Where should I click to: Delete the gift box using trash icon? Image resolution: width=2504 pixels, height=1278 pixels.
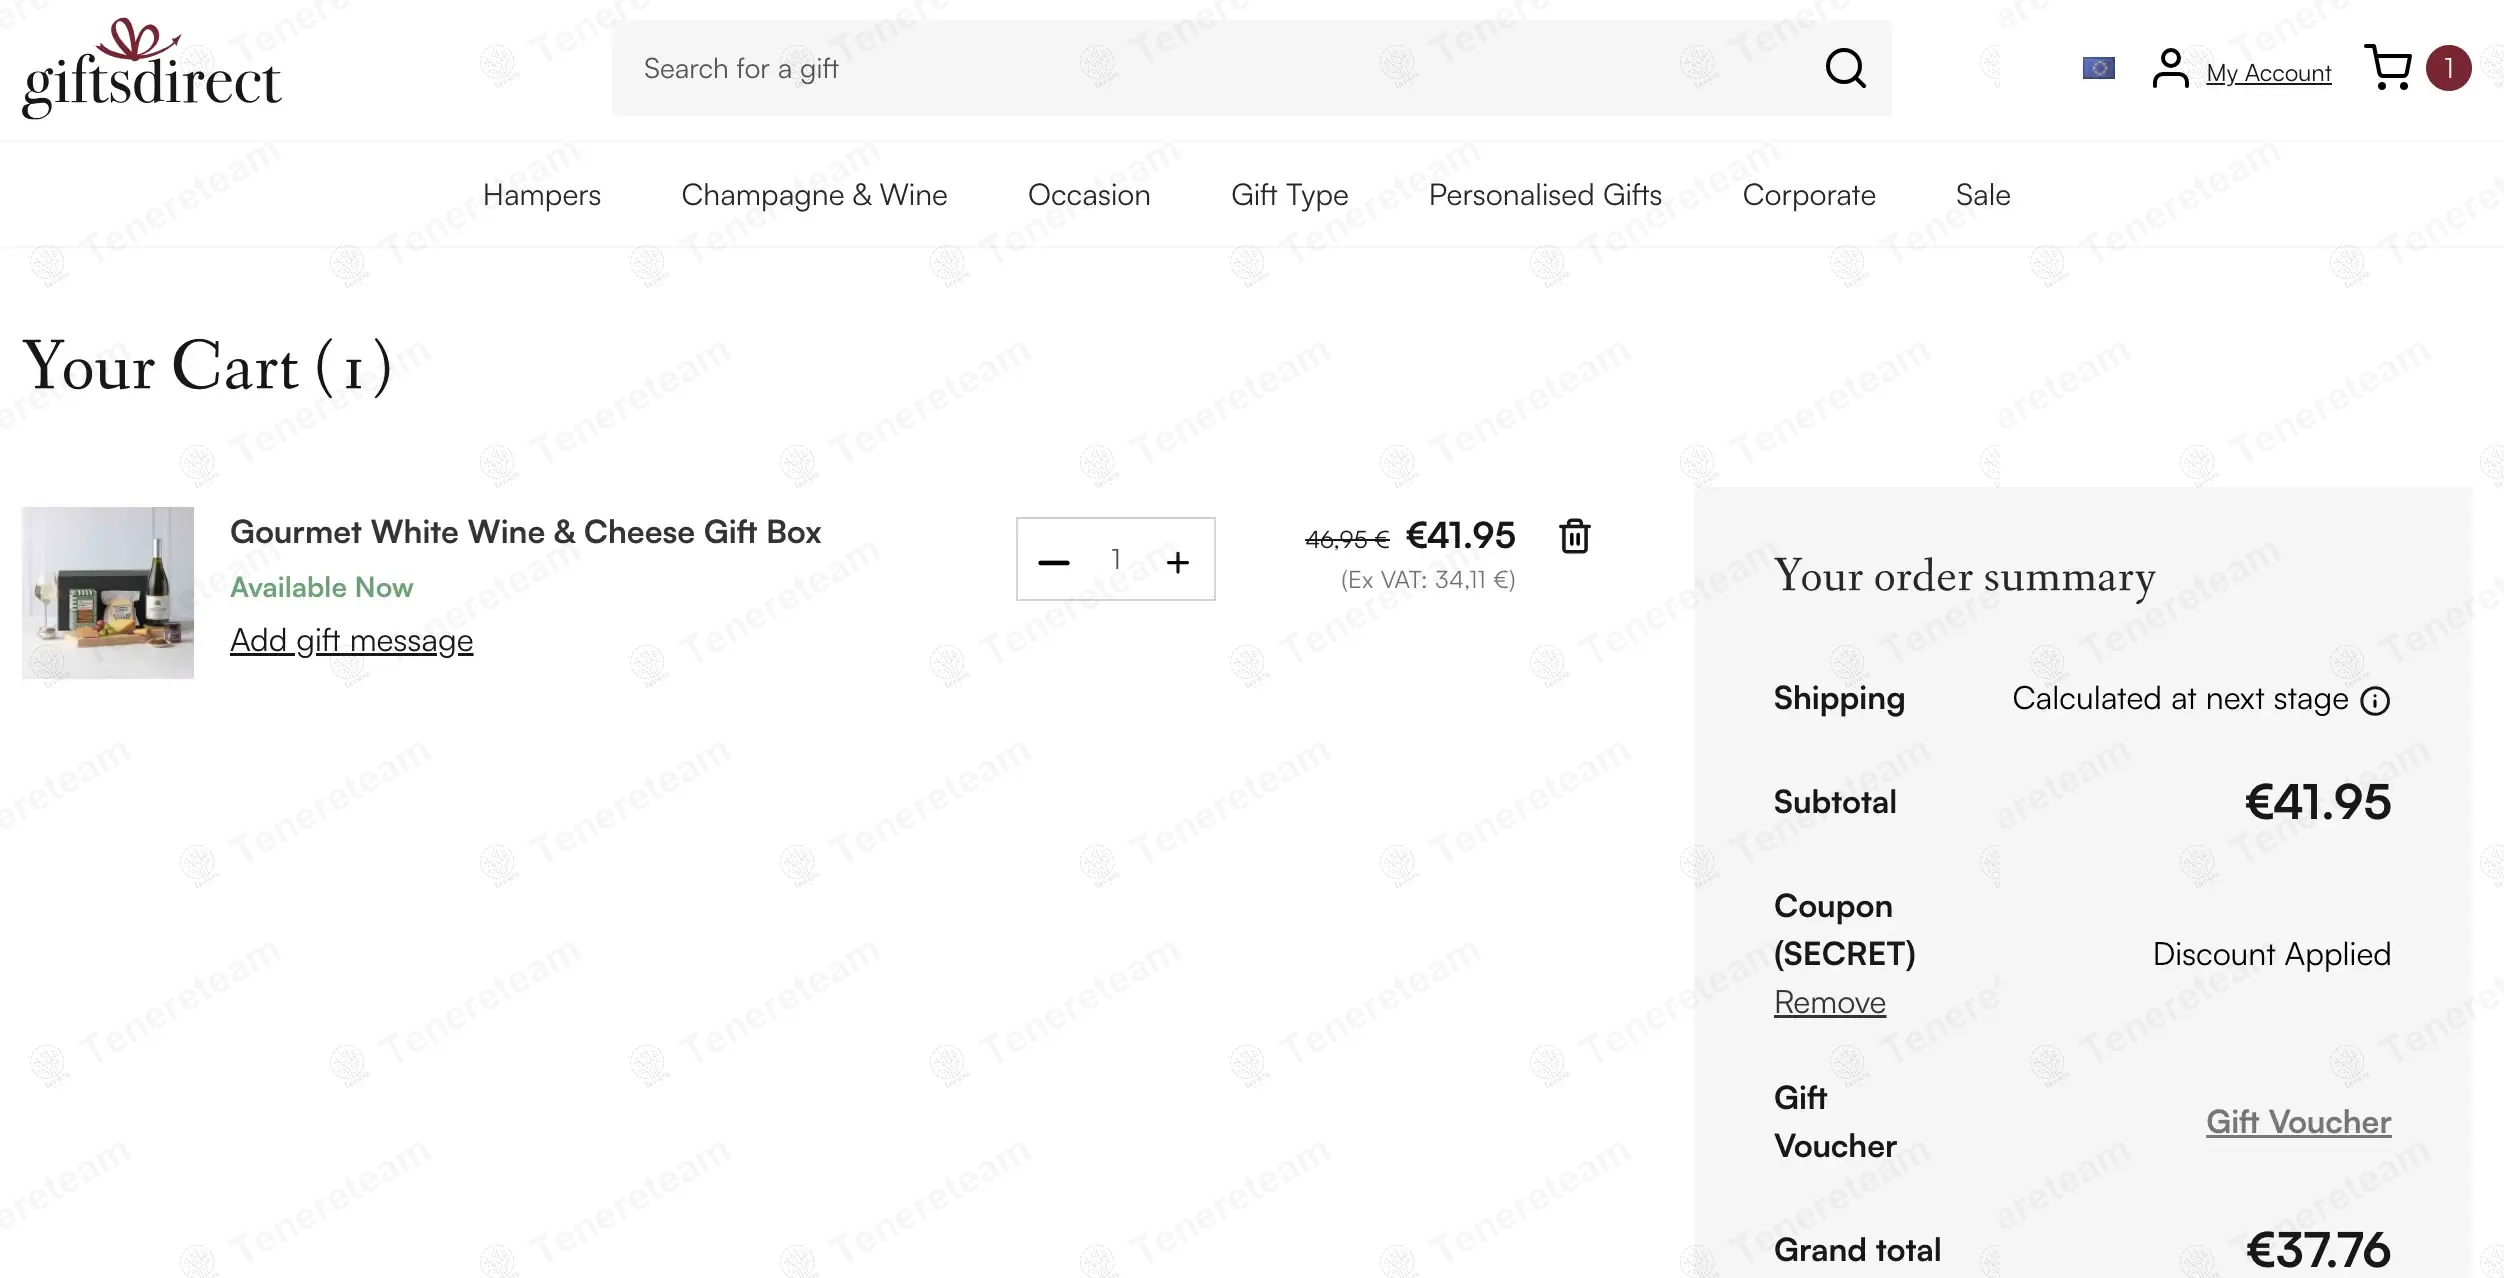[1575, 536]
